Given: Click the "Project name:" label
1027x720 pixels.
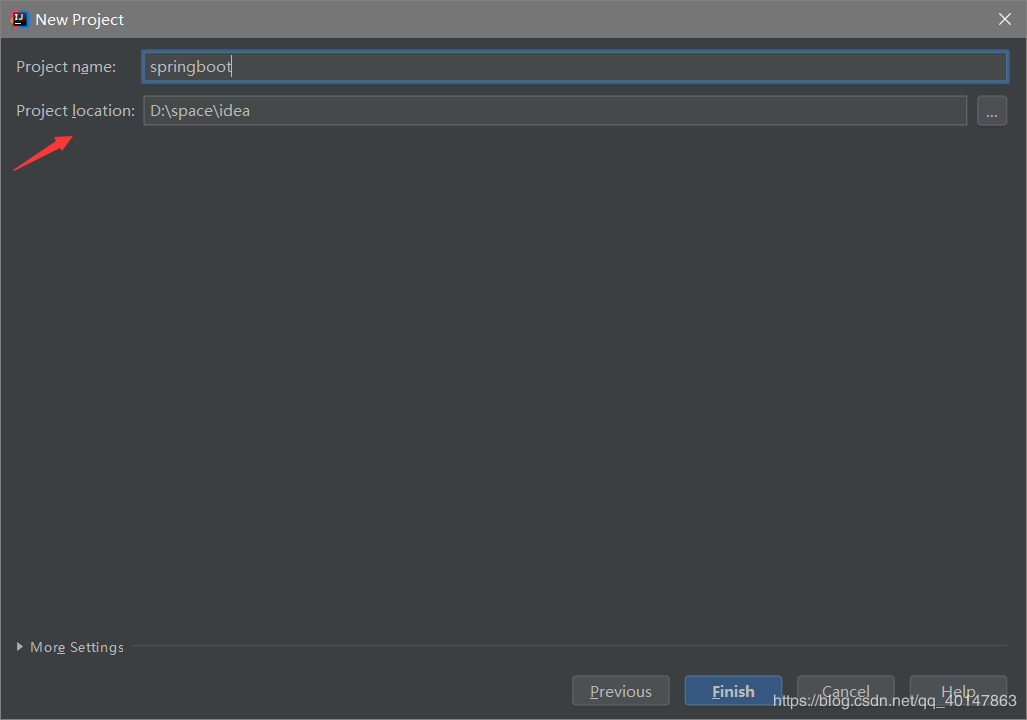Looking at the screenshot, I should (x=66, y=67).
